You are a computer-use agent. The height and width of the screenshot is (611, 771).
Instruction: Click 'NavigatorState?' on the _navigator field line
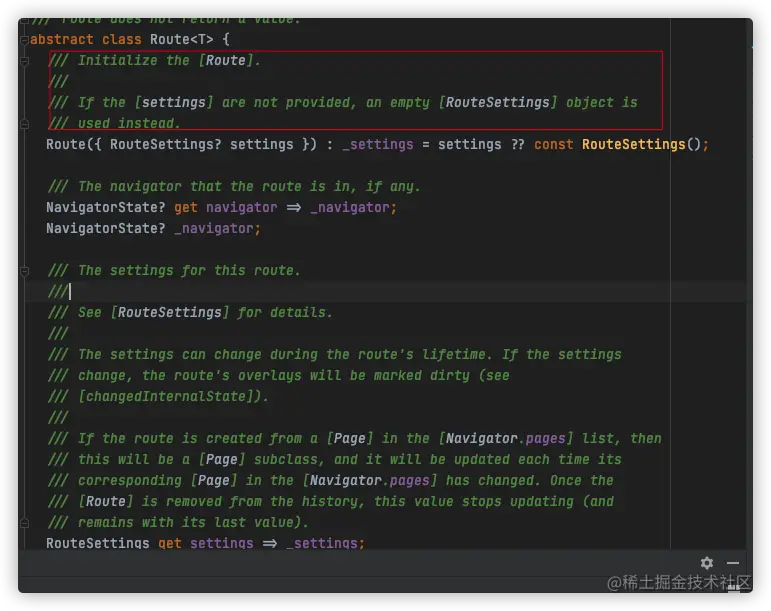click(106, 229)
